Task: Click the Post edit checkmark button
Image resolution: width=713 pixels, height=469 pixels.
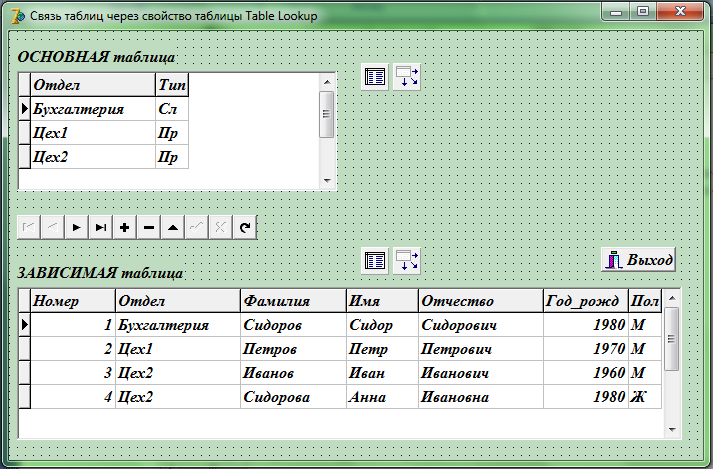Action: point(197,227)
